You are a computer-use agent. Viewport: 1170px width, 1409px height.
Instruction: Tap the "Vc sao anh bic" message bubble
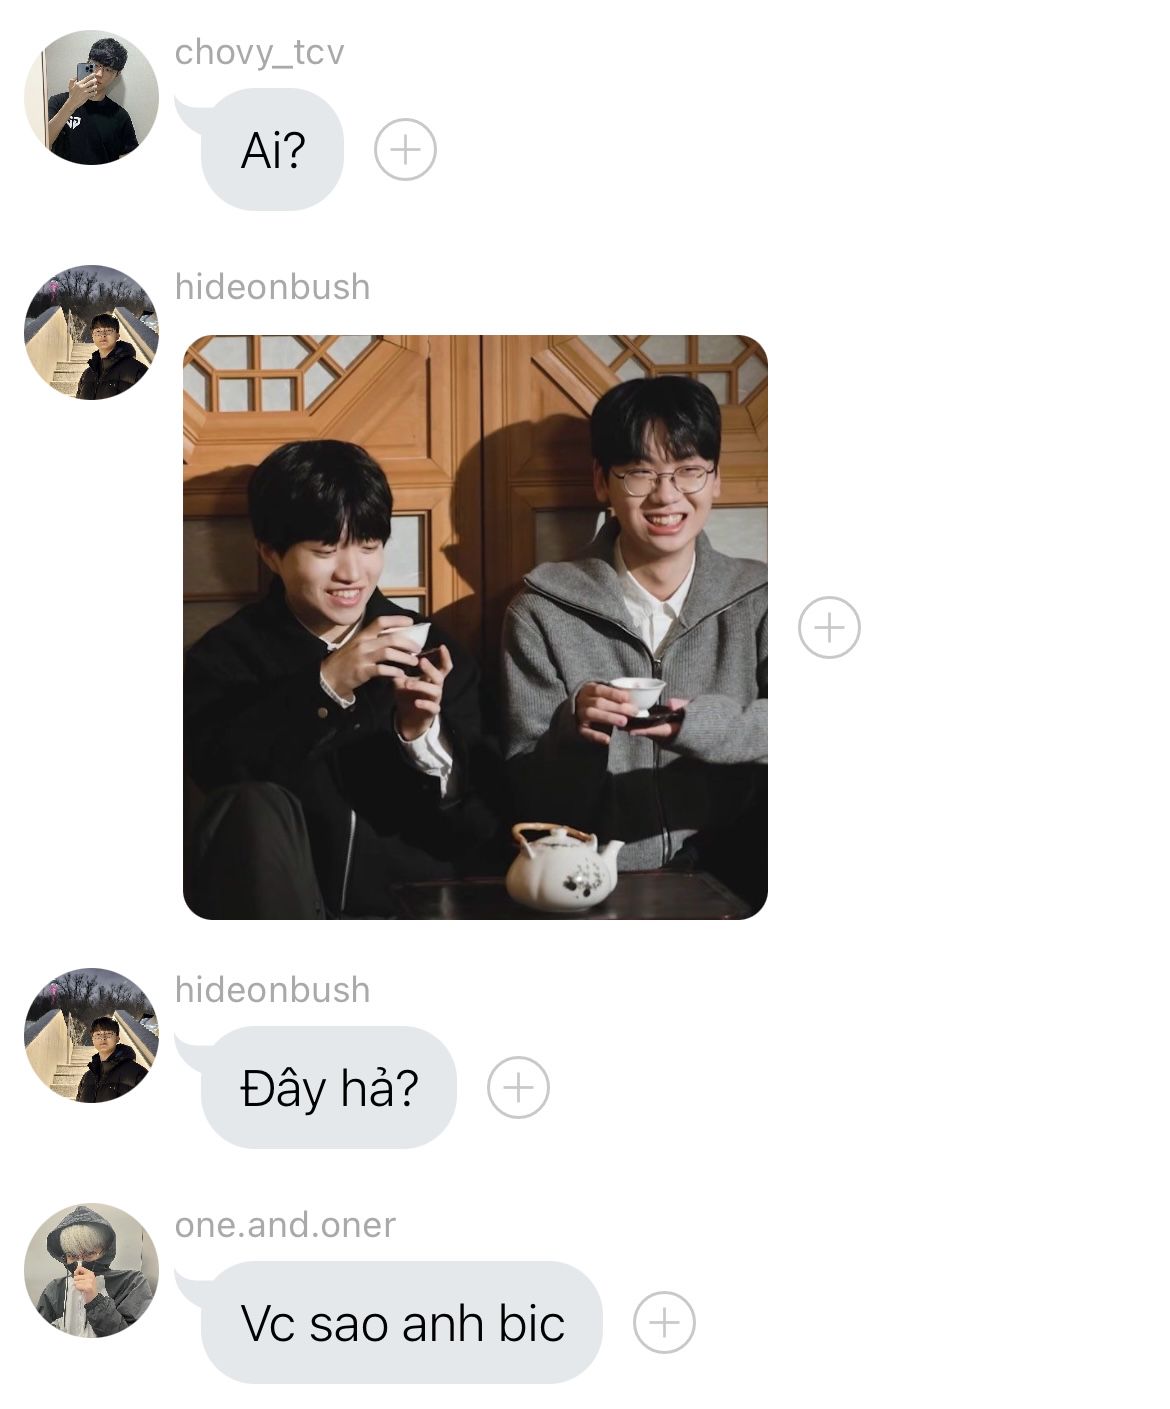pyautogui.click(x=402, y=1322)
